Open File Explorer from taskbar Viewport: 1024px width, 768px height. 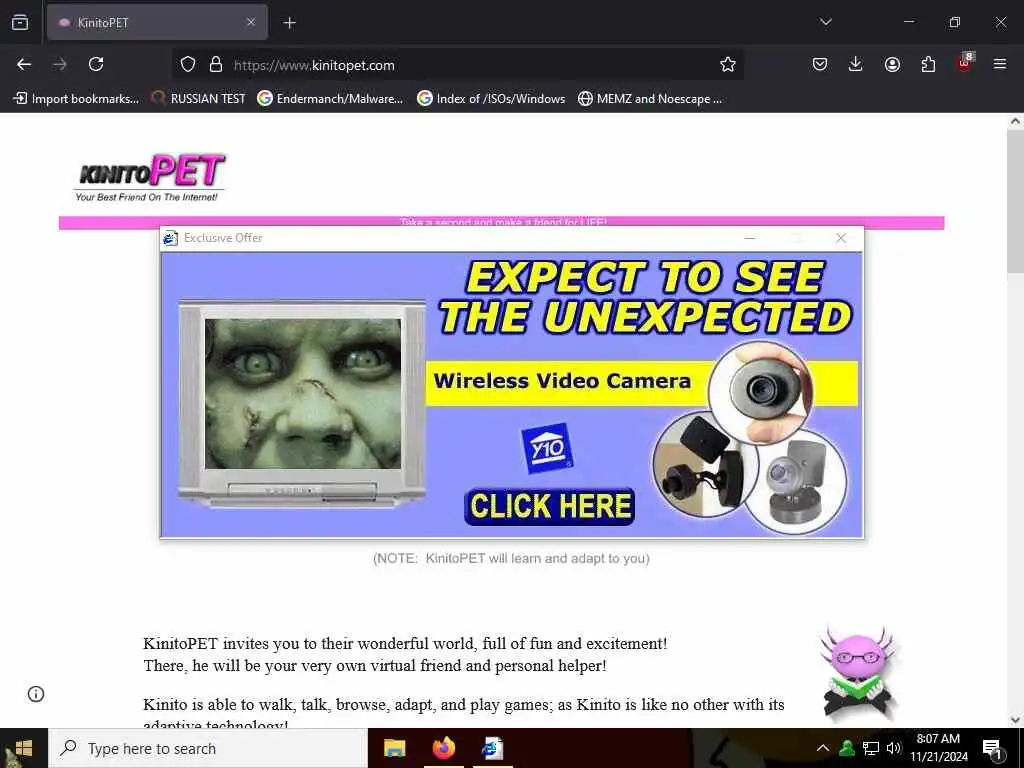(x=394, y=748)
